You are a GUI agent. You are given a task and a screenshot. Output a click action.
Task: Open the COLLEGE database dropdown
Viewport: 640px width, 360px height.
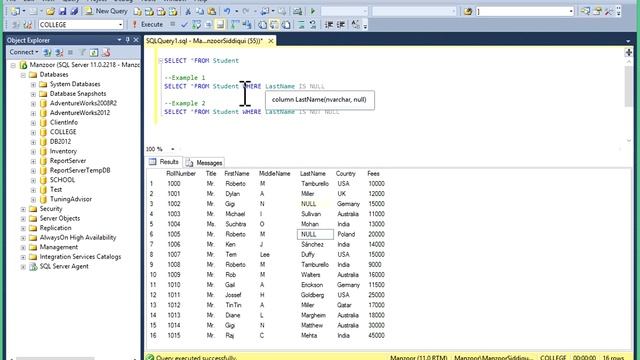click(x=120, y=25)
